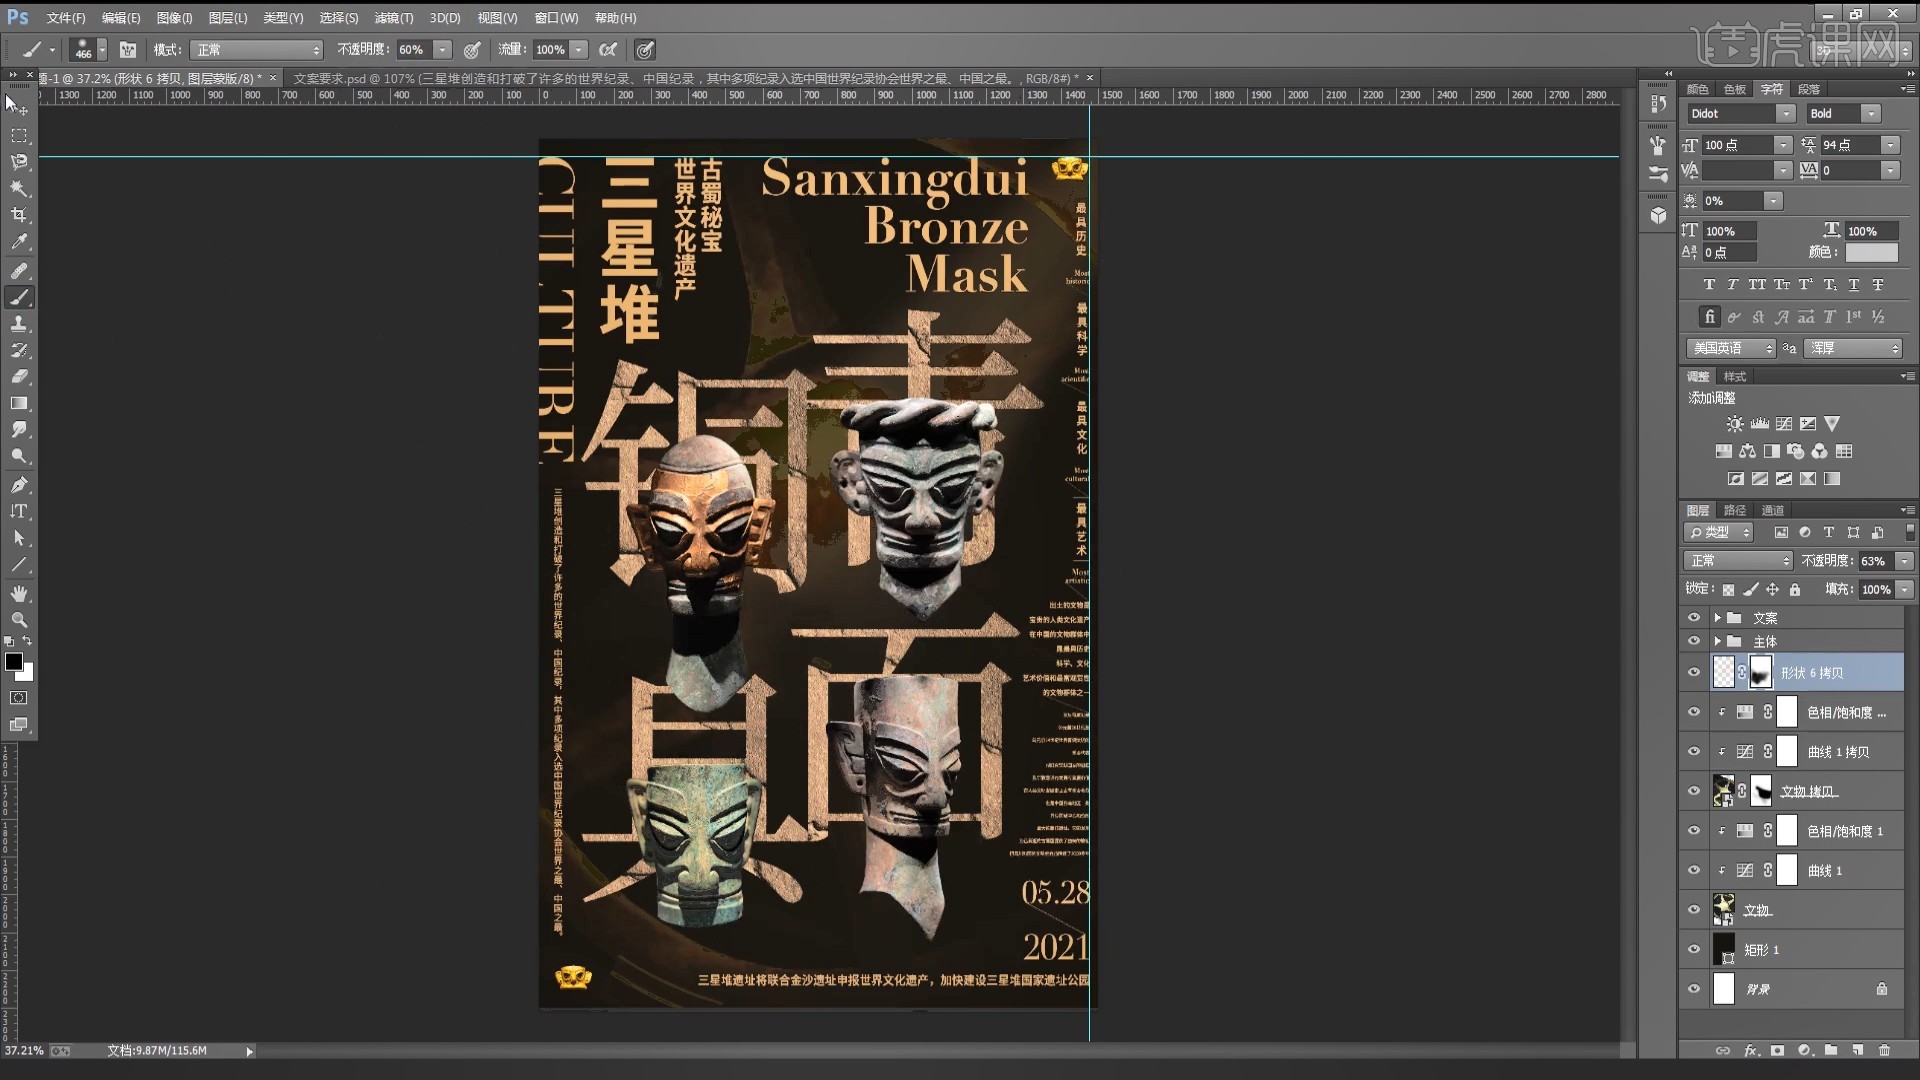
Task: Select the Spot Healing Brush tool
Action: pos(18,271)
